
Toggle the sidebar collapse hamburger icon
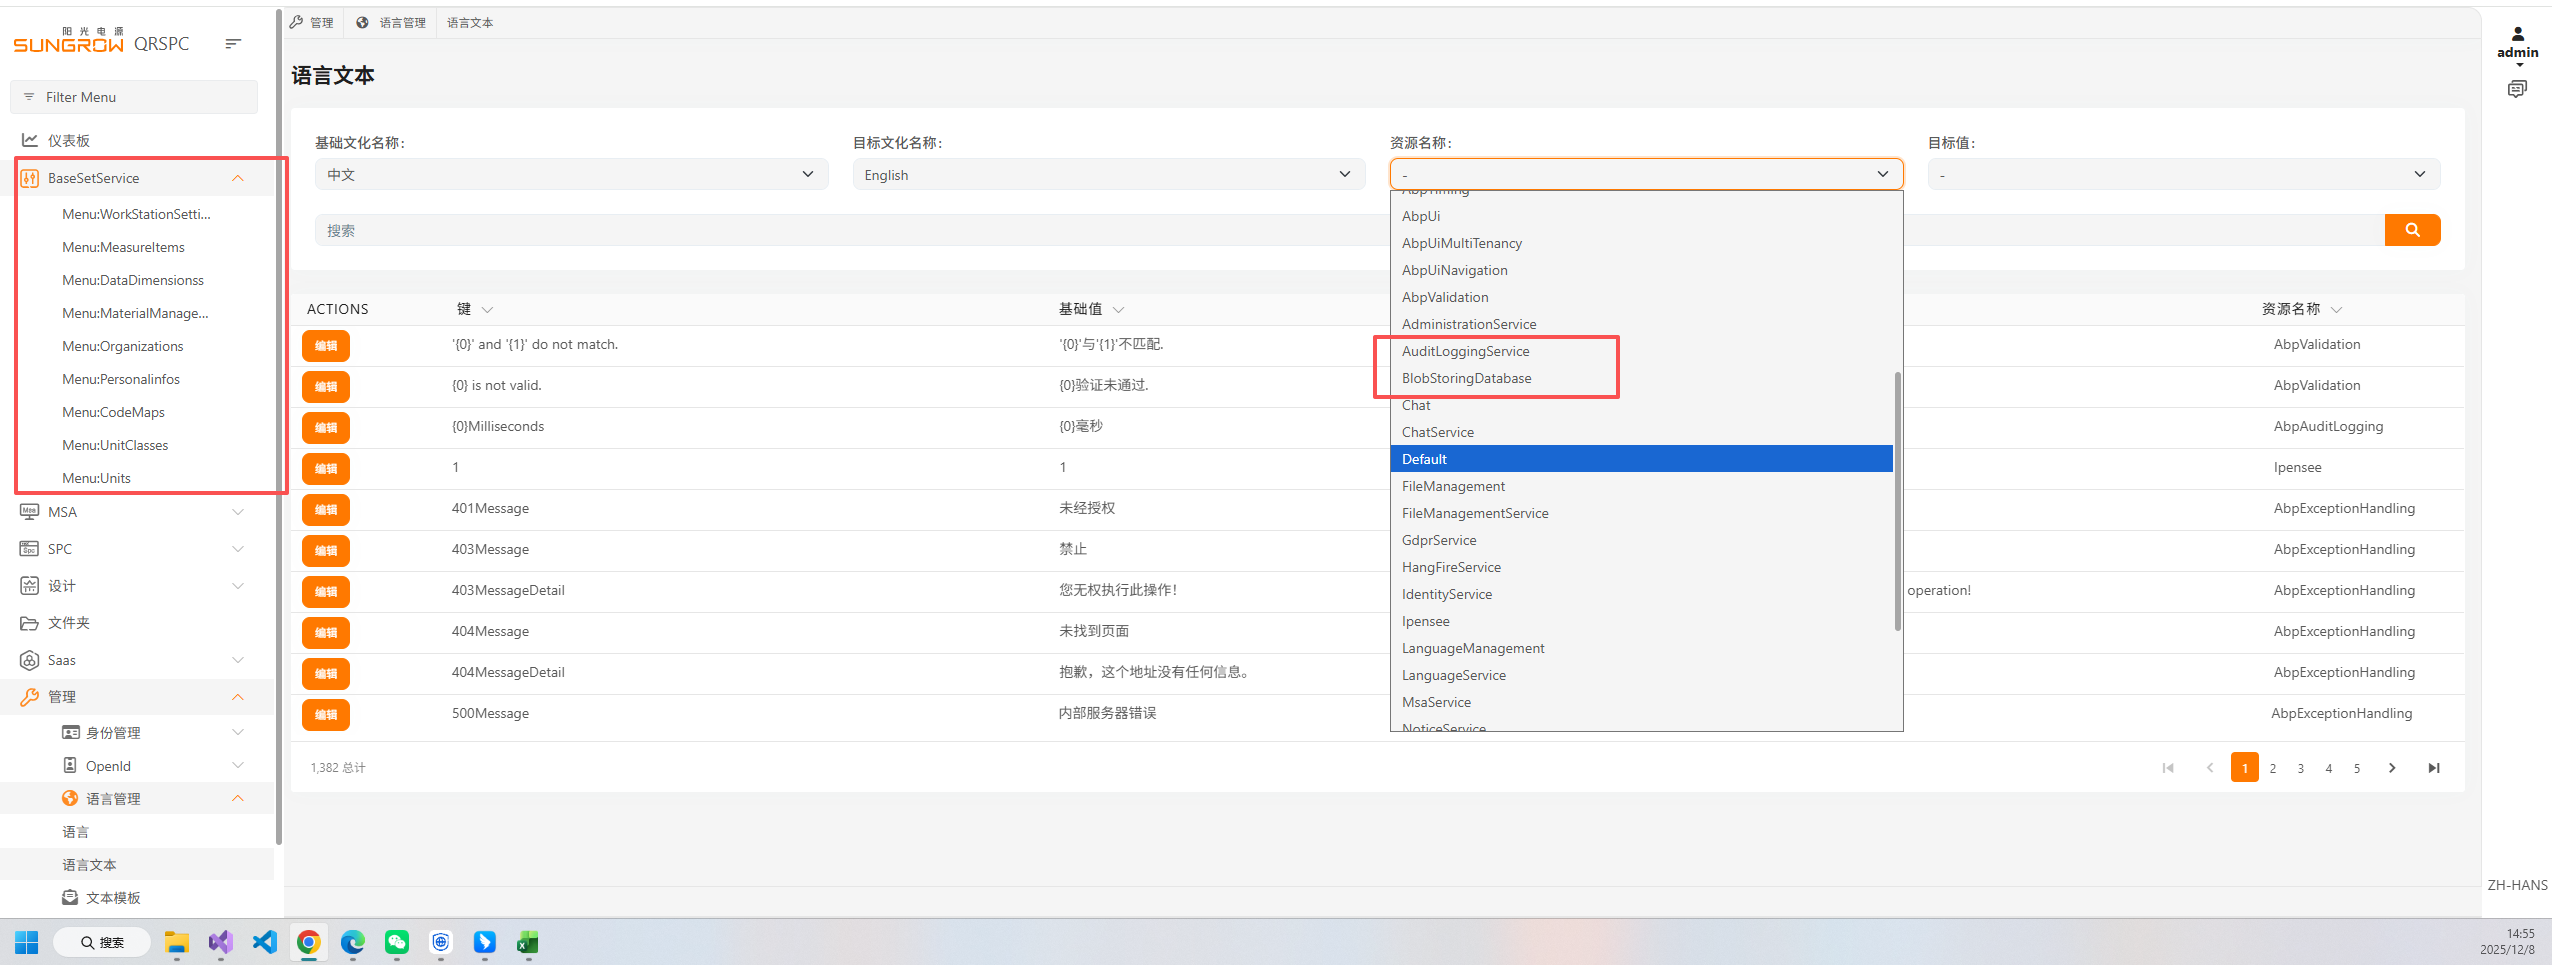pos(233,43)
